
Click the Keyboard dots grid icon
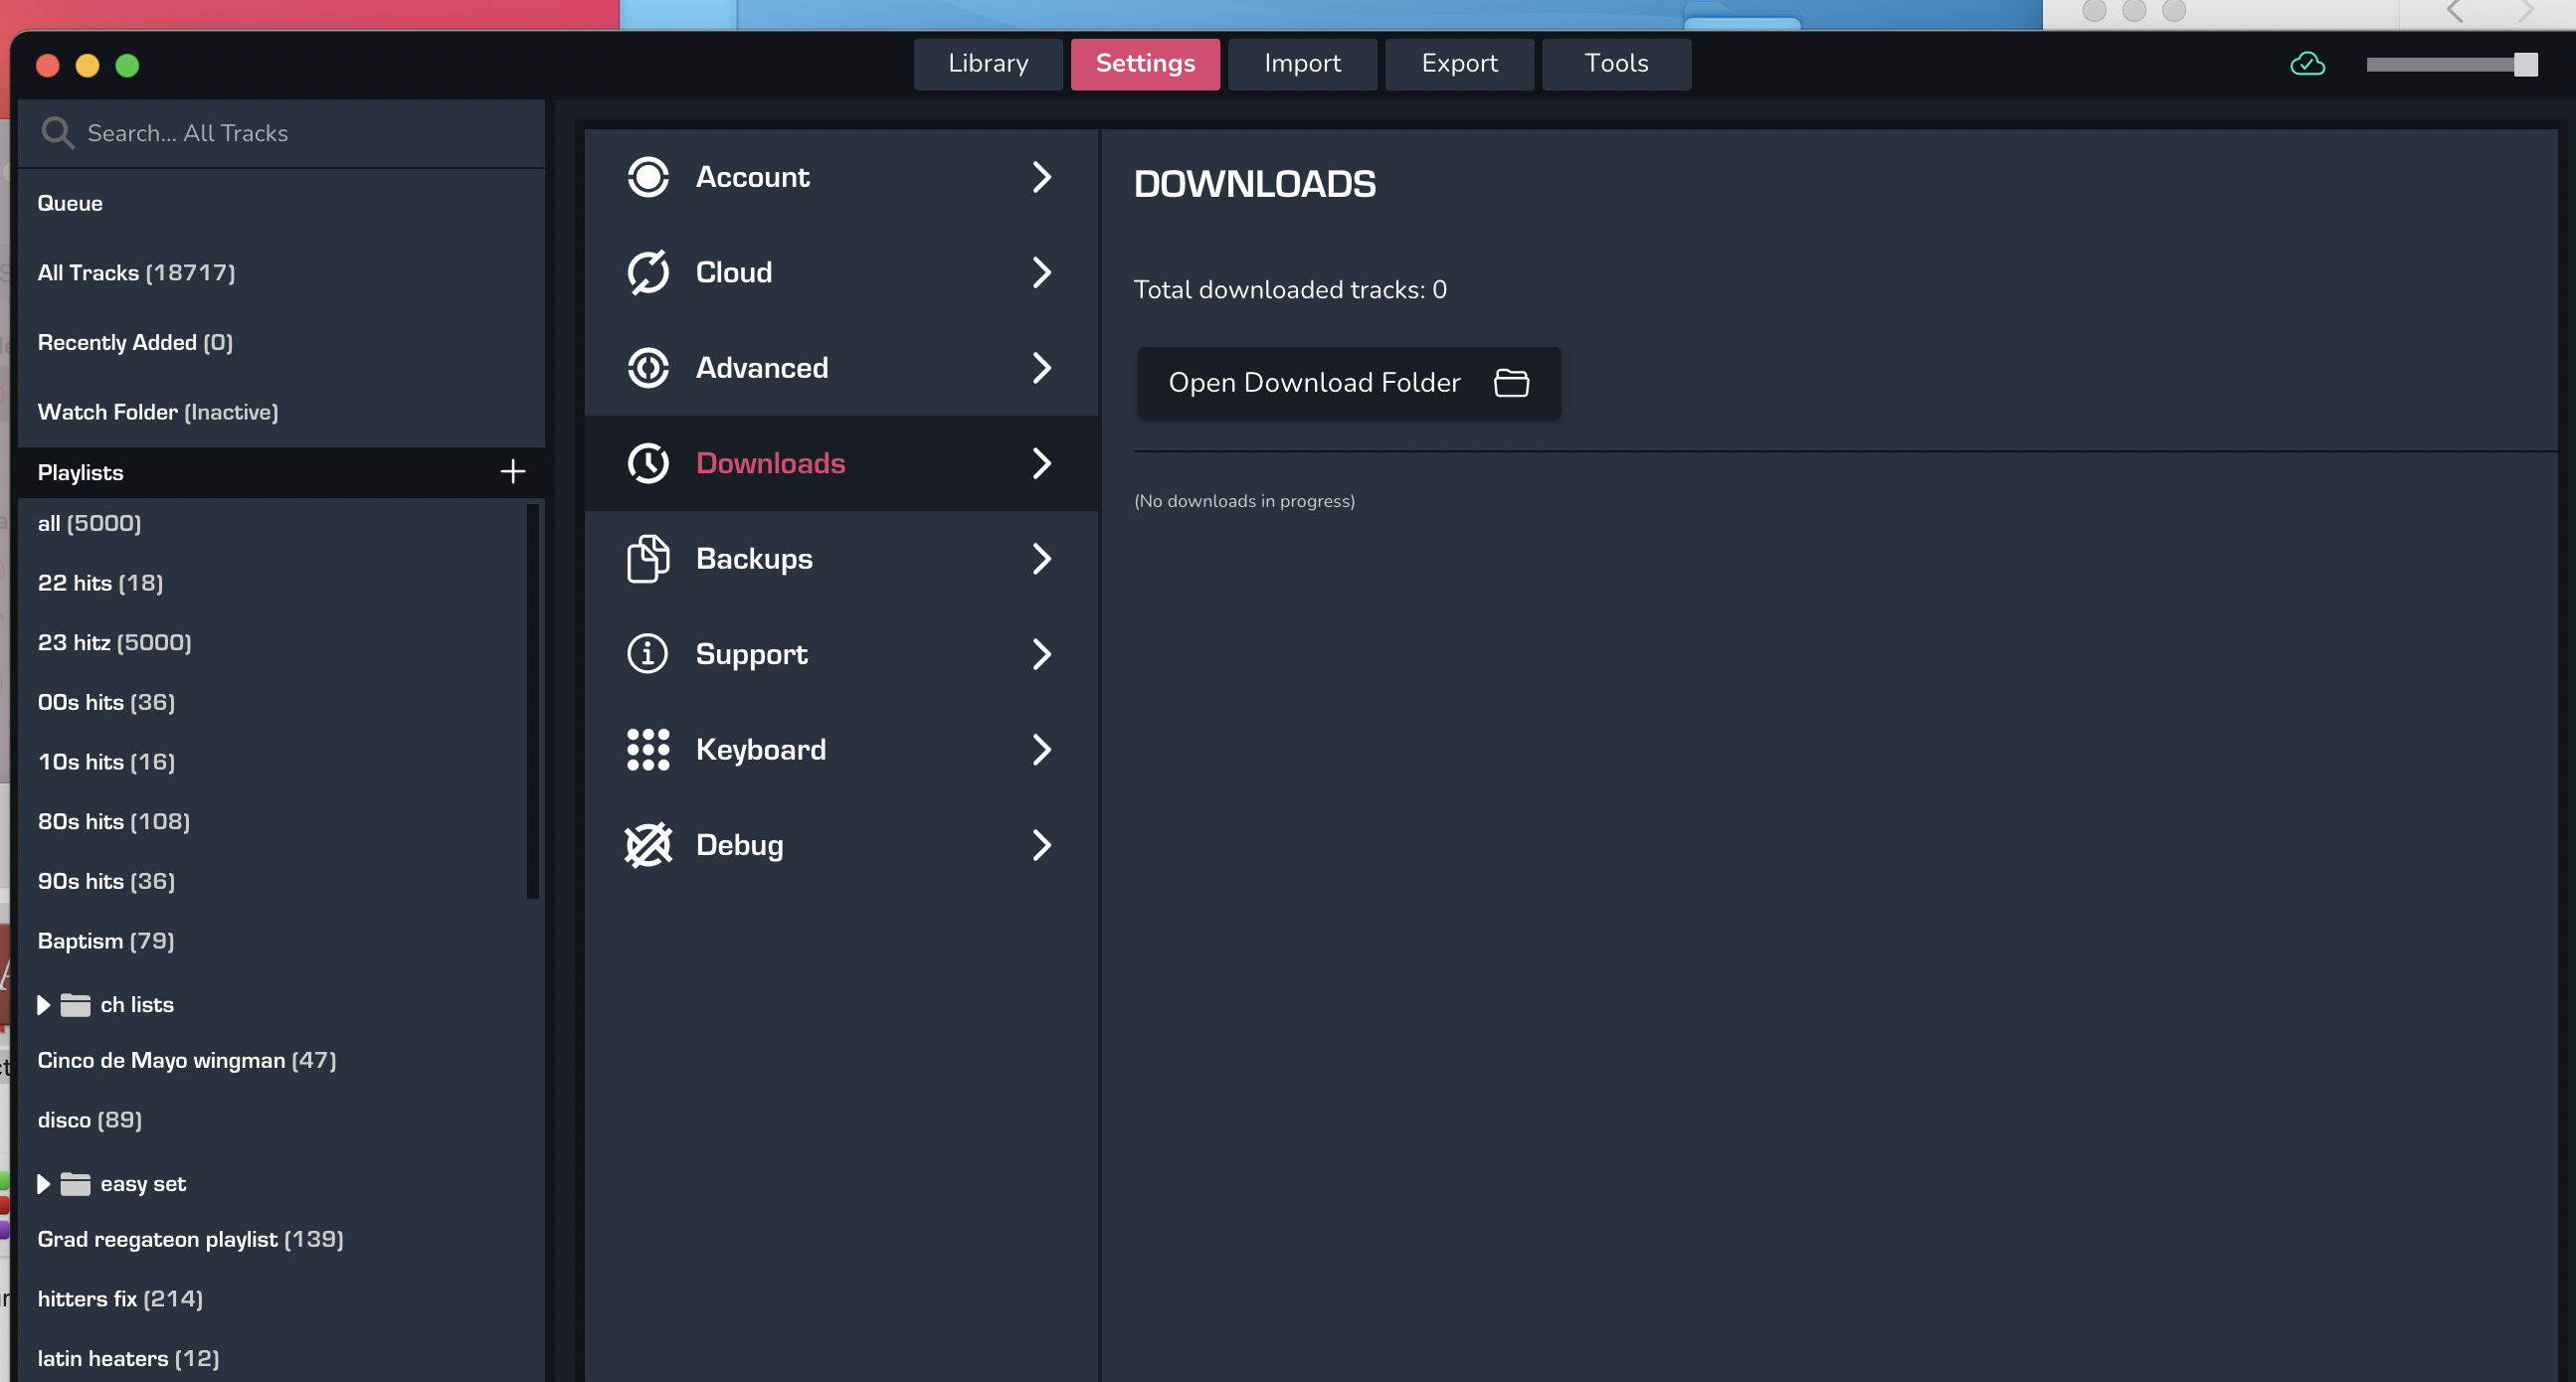tap(648, 749)
